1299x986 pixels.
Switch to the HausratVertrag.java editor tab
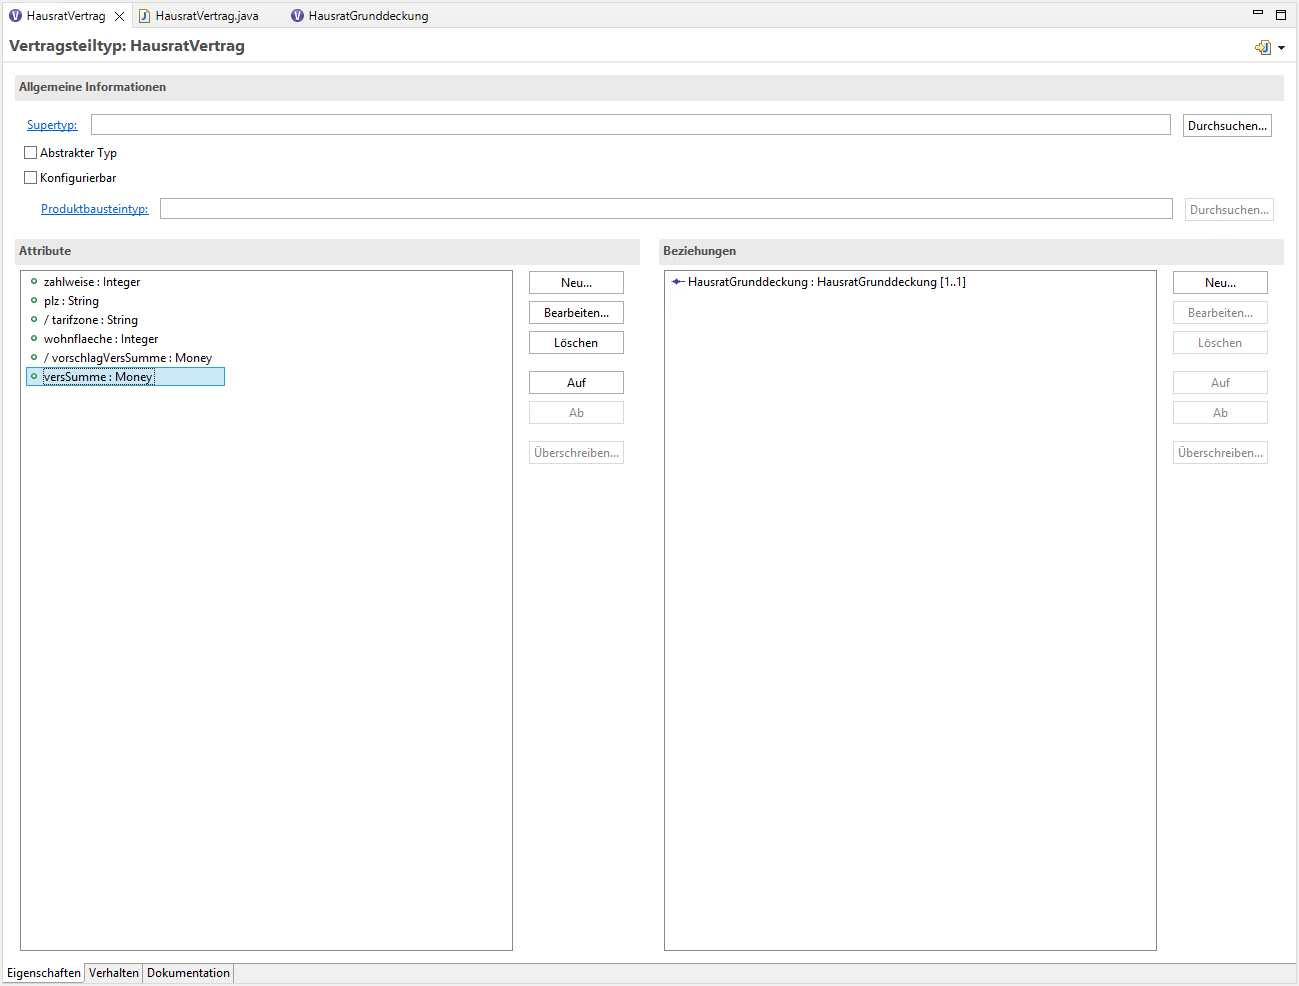tap(207, 16)
